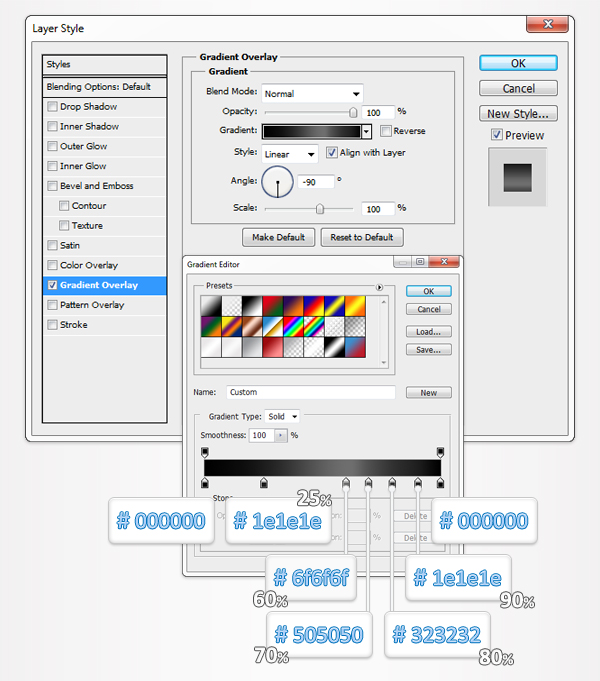600x681 pixels.
Task: Select the color stop at 60% location
Action: point(346,484)
